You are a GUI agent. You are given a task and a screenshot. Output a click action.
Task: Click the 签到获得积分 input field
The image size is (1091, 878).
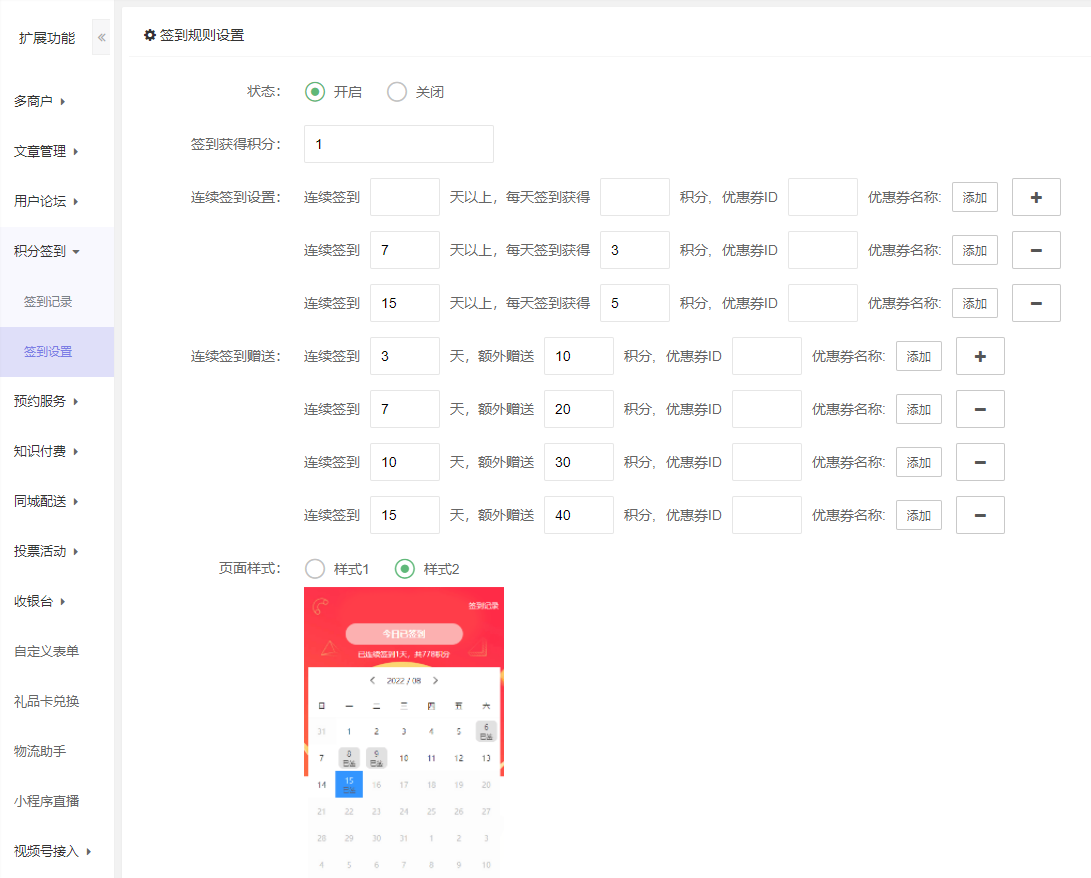pos(398,144)
